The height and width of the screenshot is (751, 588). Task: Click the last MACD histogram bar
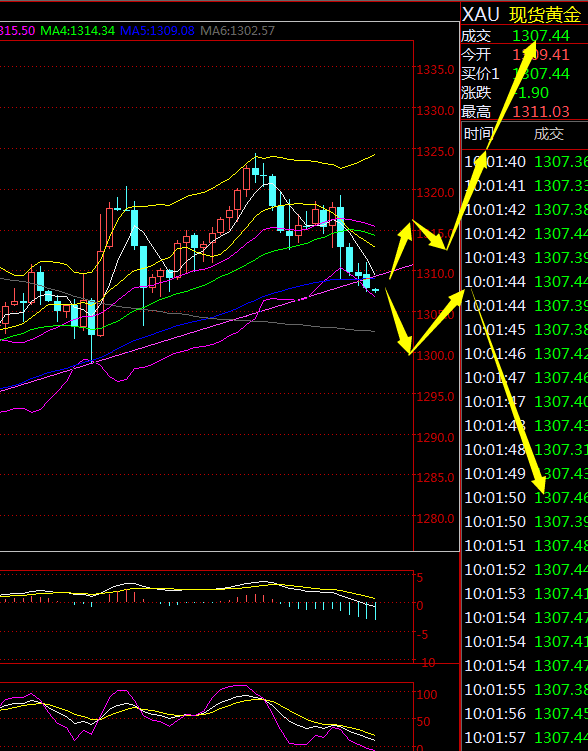(375, 612)
